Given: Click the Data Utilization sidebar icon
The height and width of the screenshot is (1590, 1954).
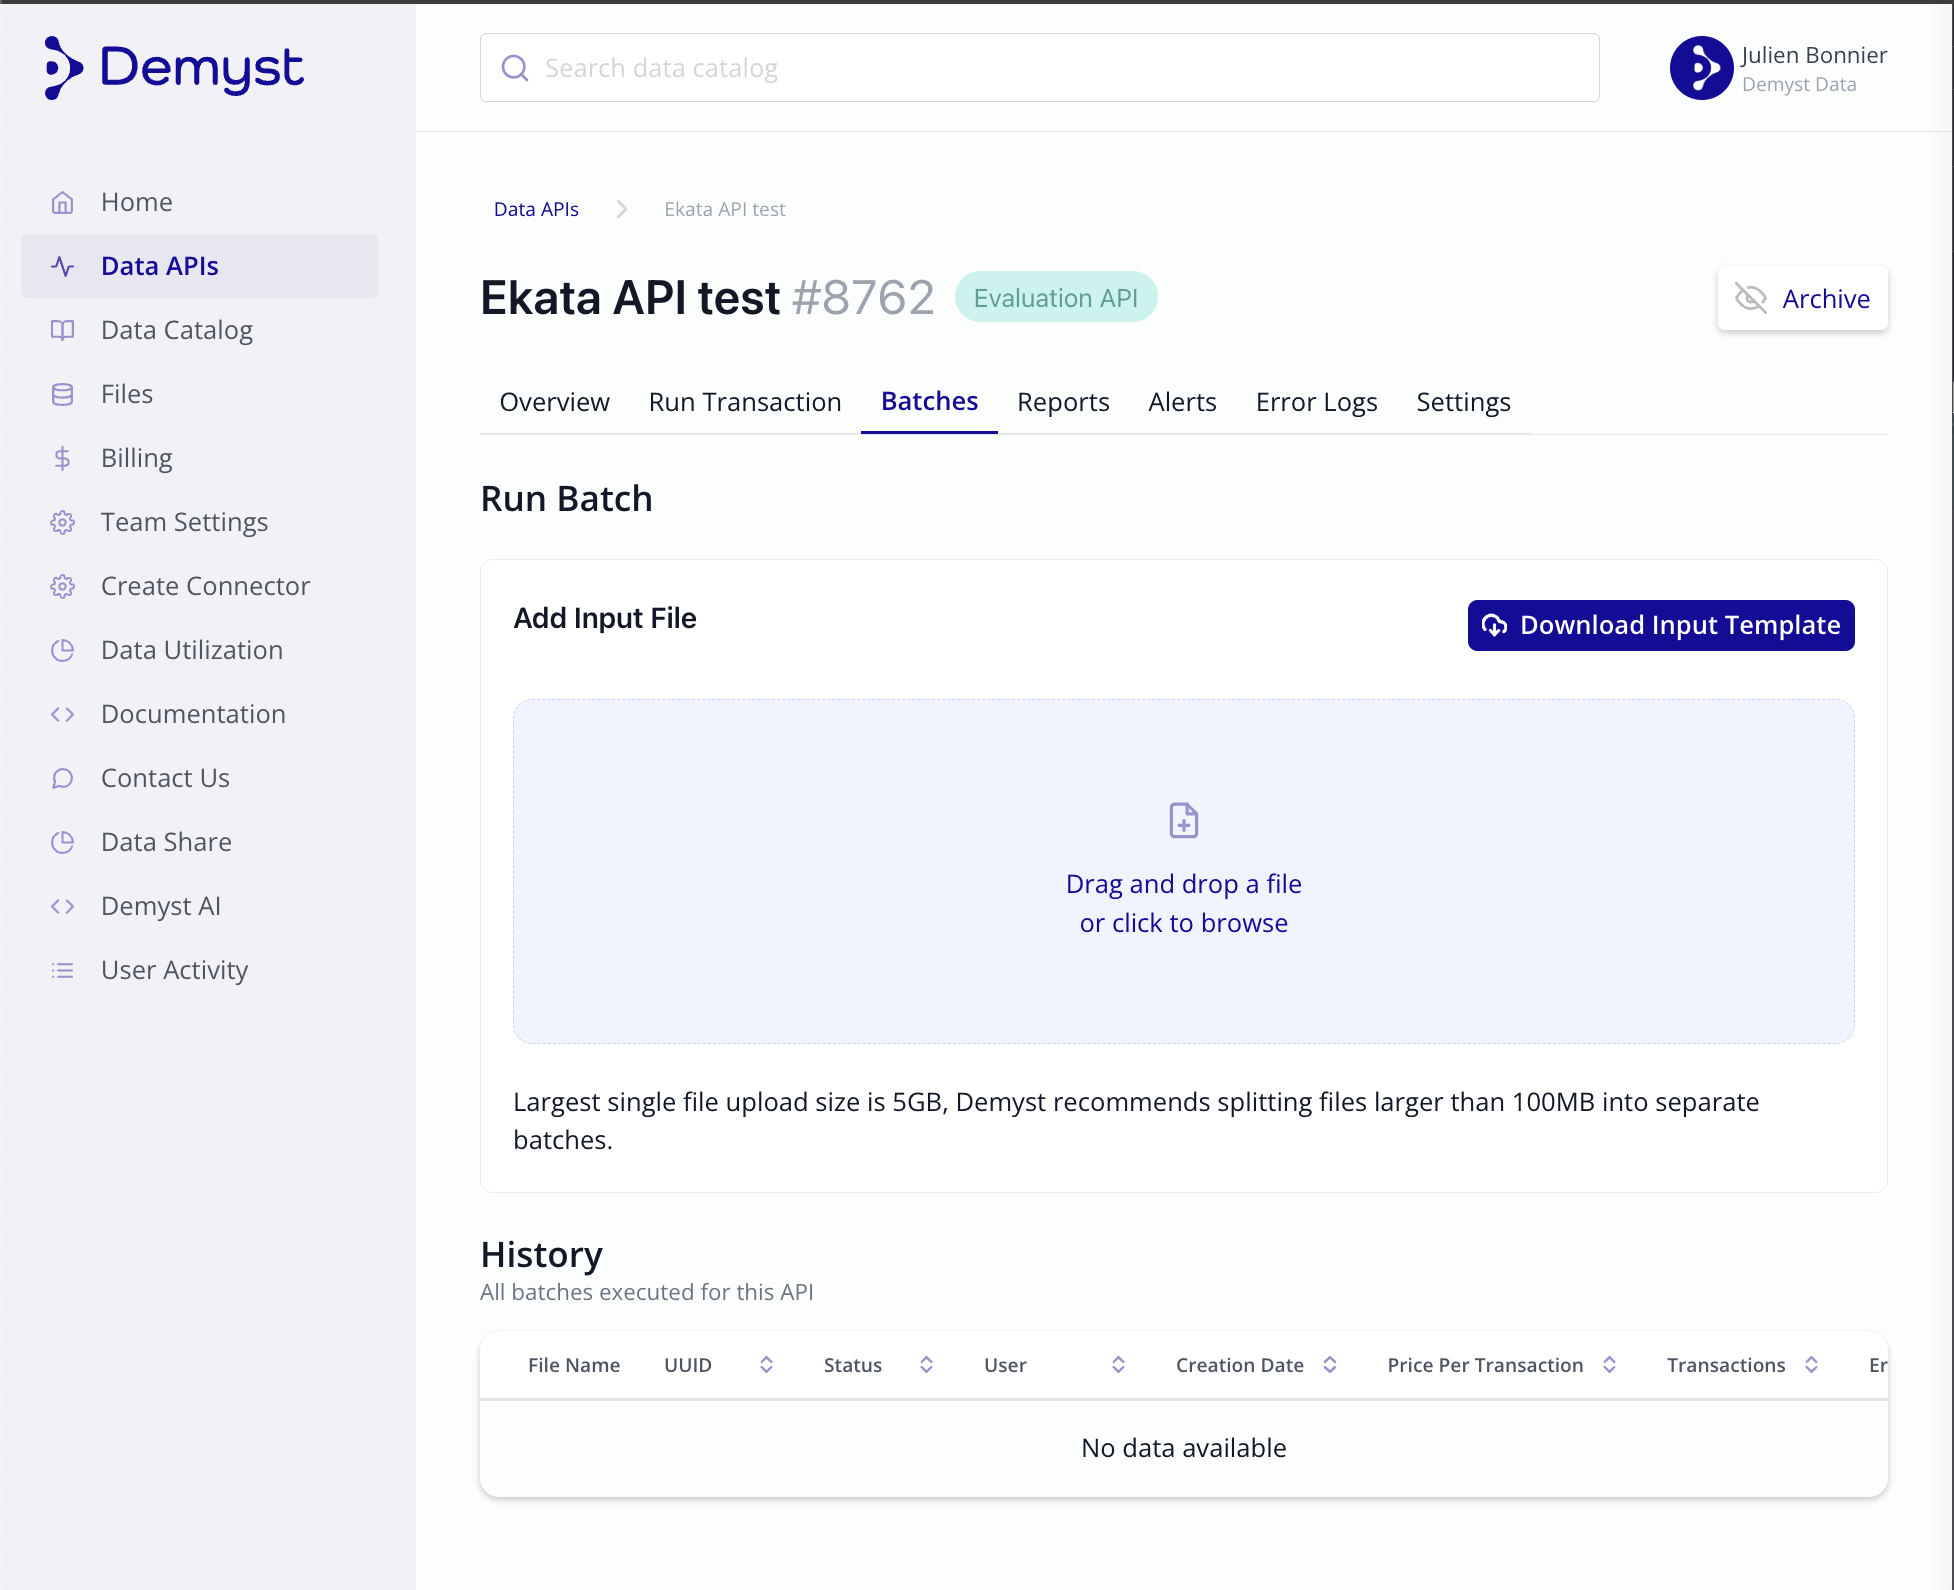Looking at the screenshot, I should tap(62, 649).
